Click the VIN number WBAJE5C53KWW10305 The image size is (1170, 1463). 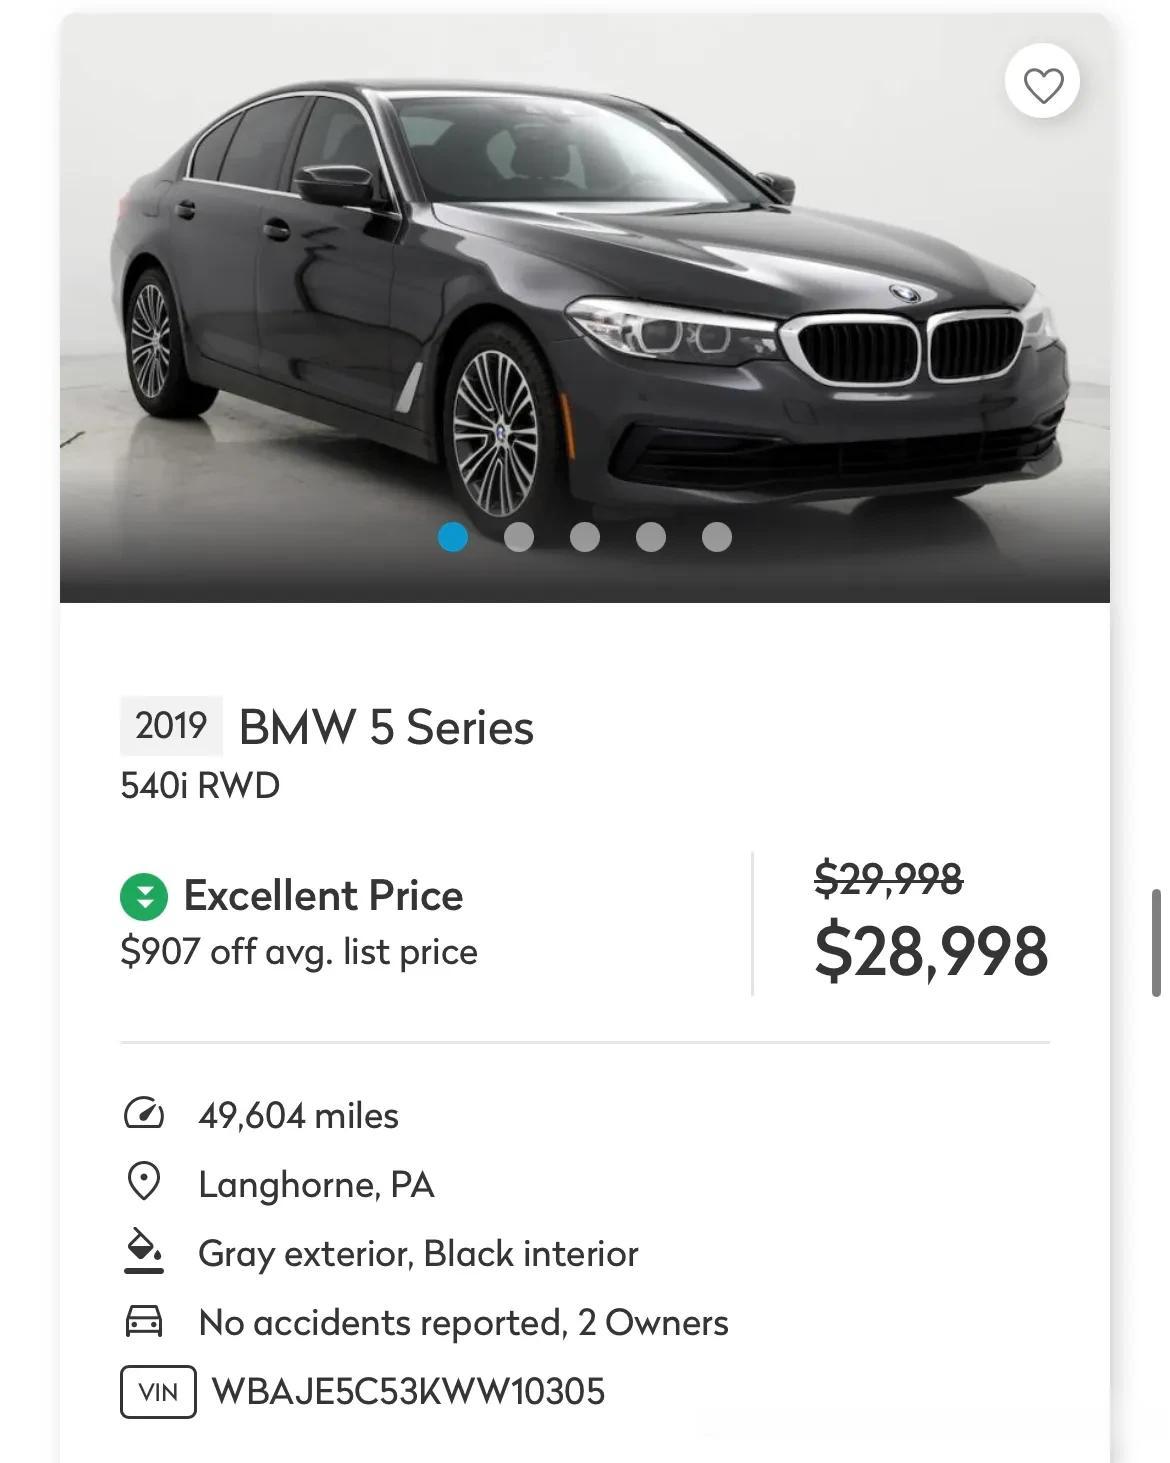click(x=408, y=1391)
